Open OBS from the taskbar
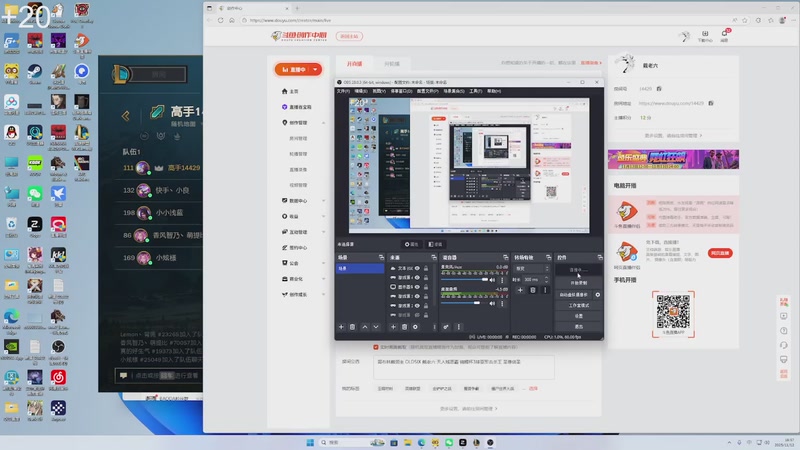This screenshot has width=800, height=450. click(490, 442)
